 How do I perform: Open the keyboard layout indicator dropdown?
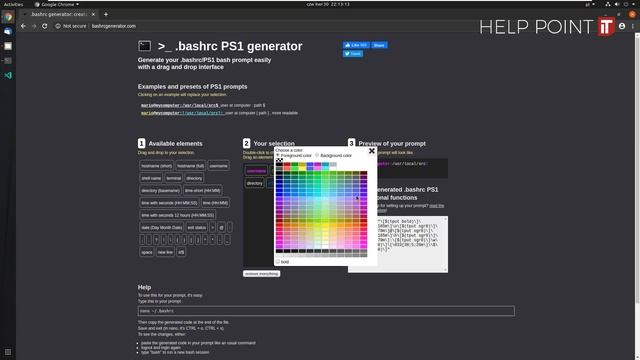pyautogui.click(x=590, y=4)
